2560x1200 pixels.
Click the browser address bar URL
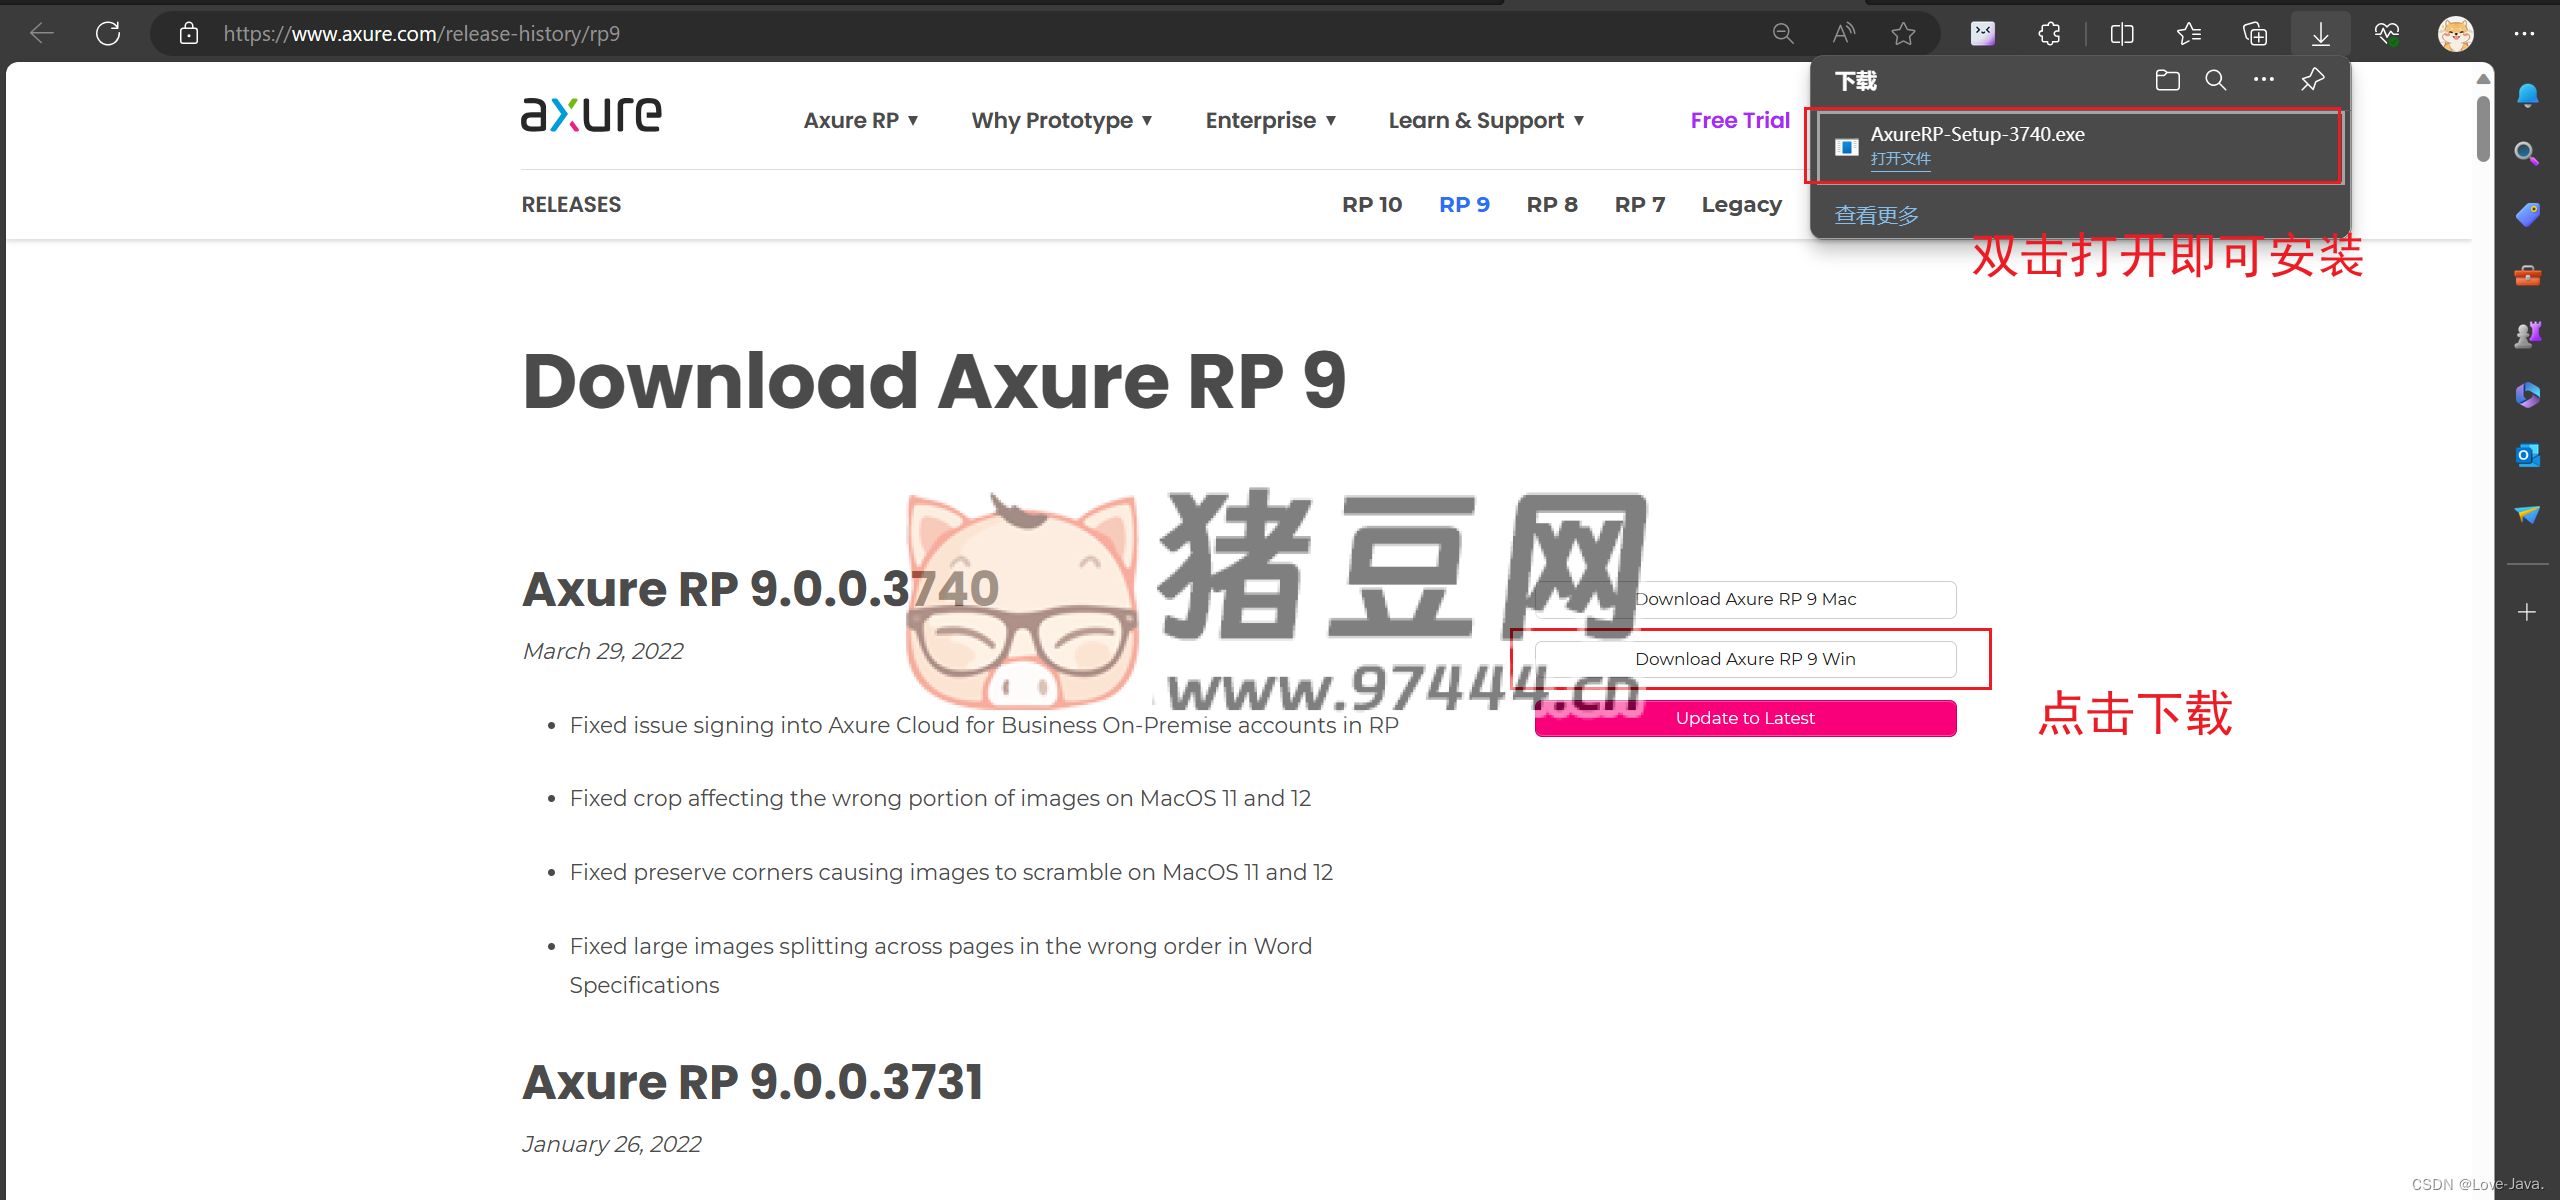[x=421, y=34]
